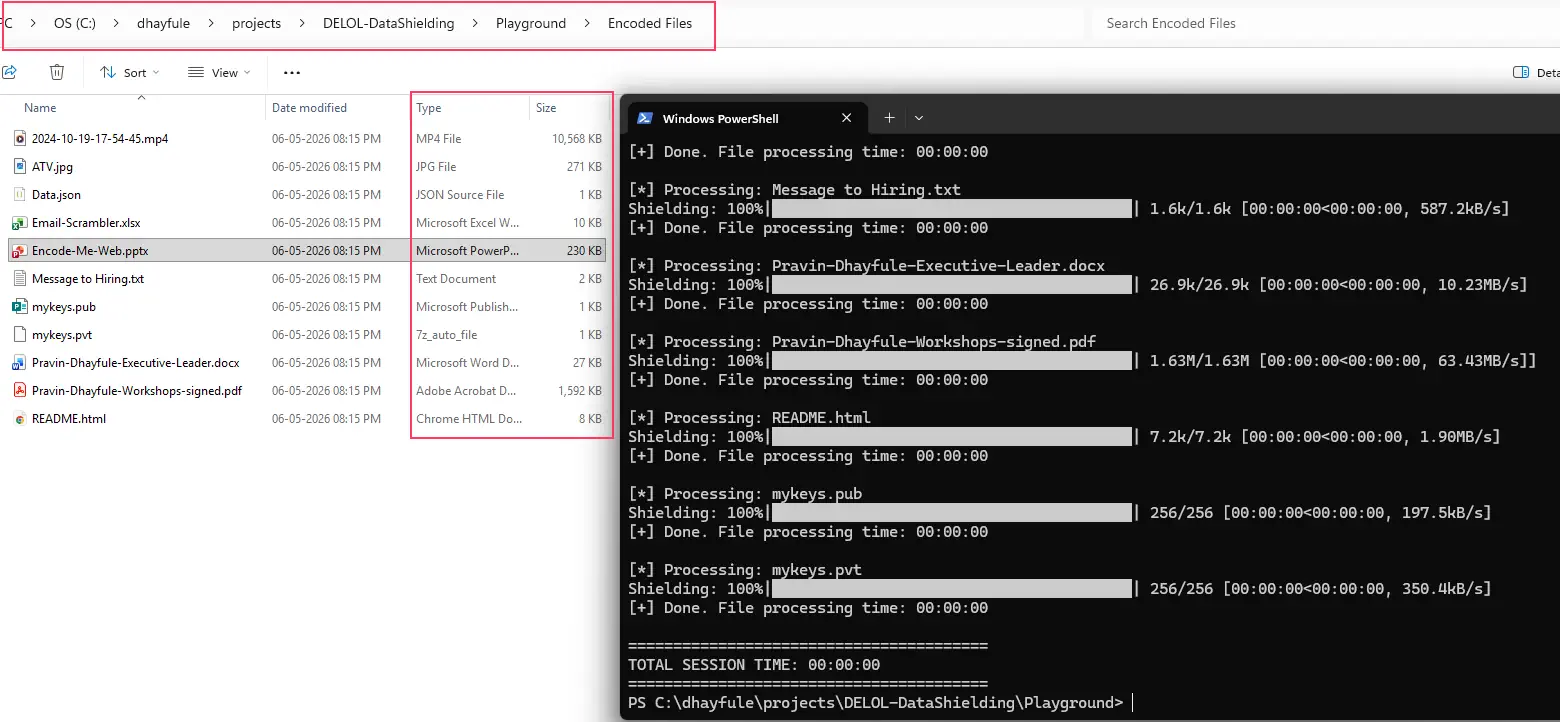The width and height of the screenshot is (1560, 722).
Task: Click the MP4 file icon for 2024-10-19-17-54-45.mp4
Action: click(x=19, y=139)
